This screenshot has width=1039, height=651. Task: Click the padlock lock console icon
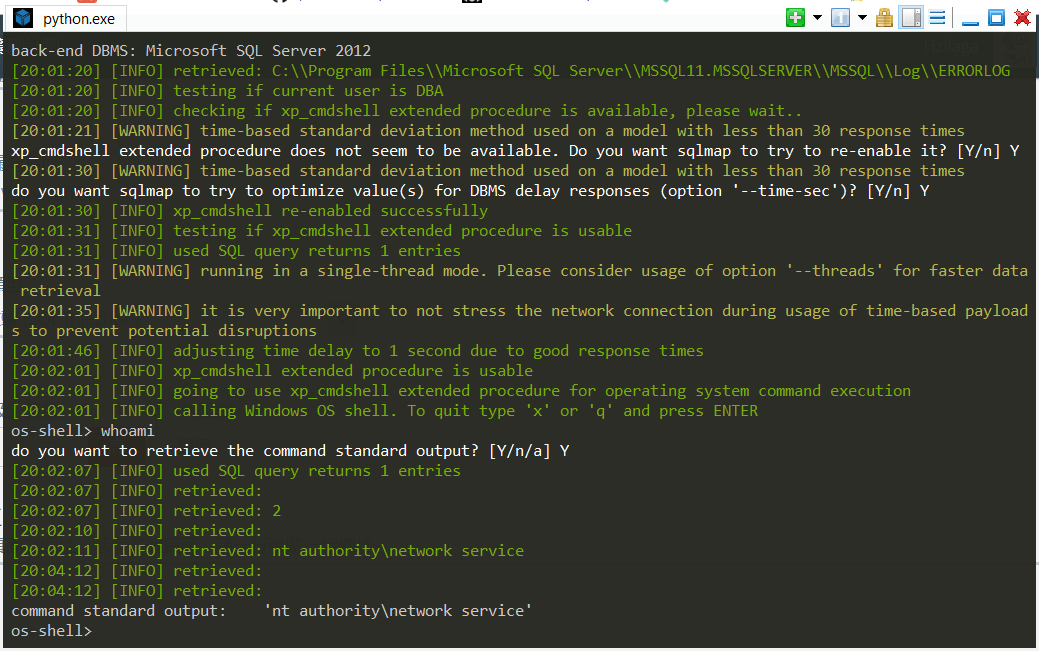click(x=884, y=18)
